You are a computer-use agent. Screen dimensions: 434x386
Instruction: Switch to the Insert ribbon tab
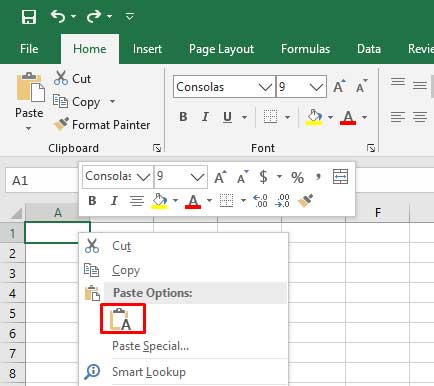tap(147, 49)
